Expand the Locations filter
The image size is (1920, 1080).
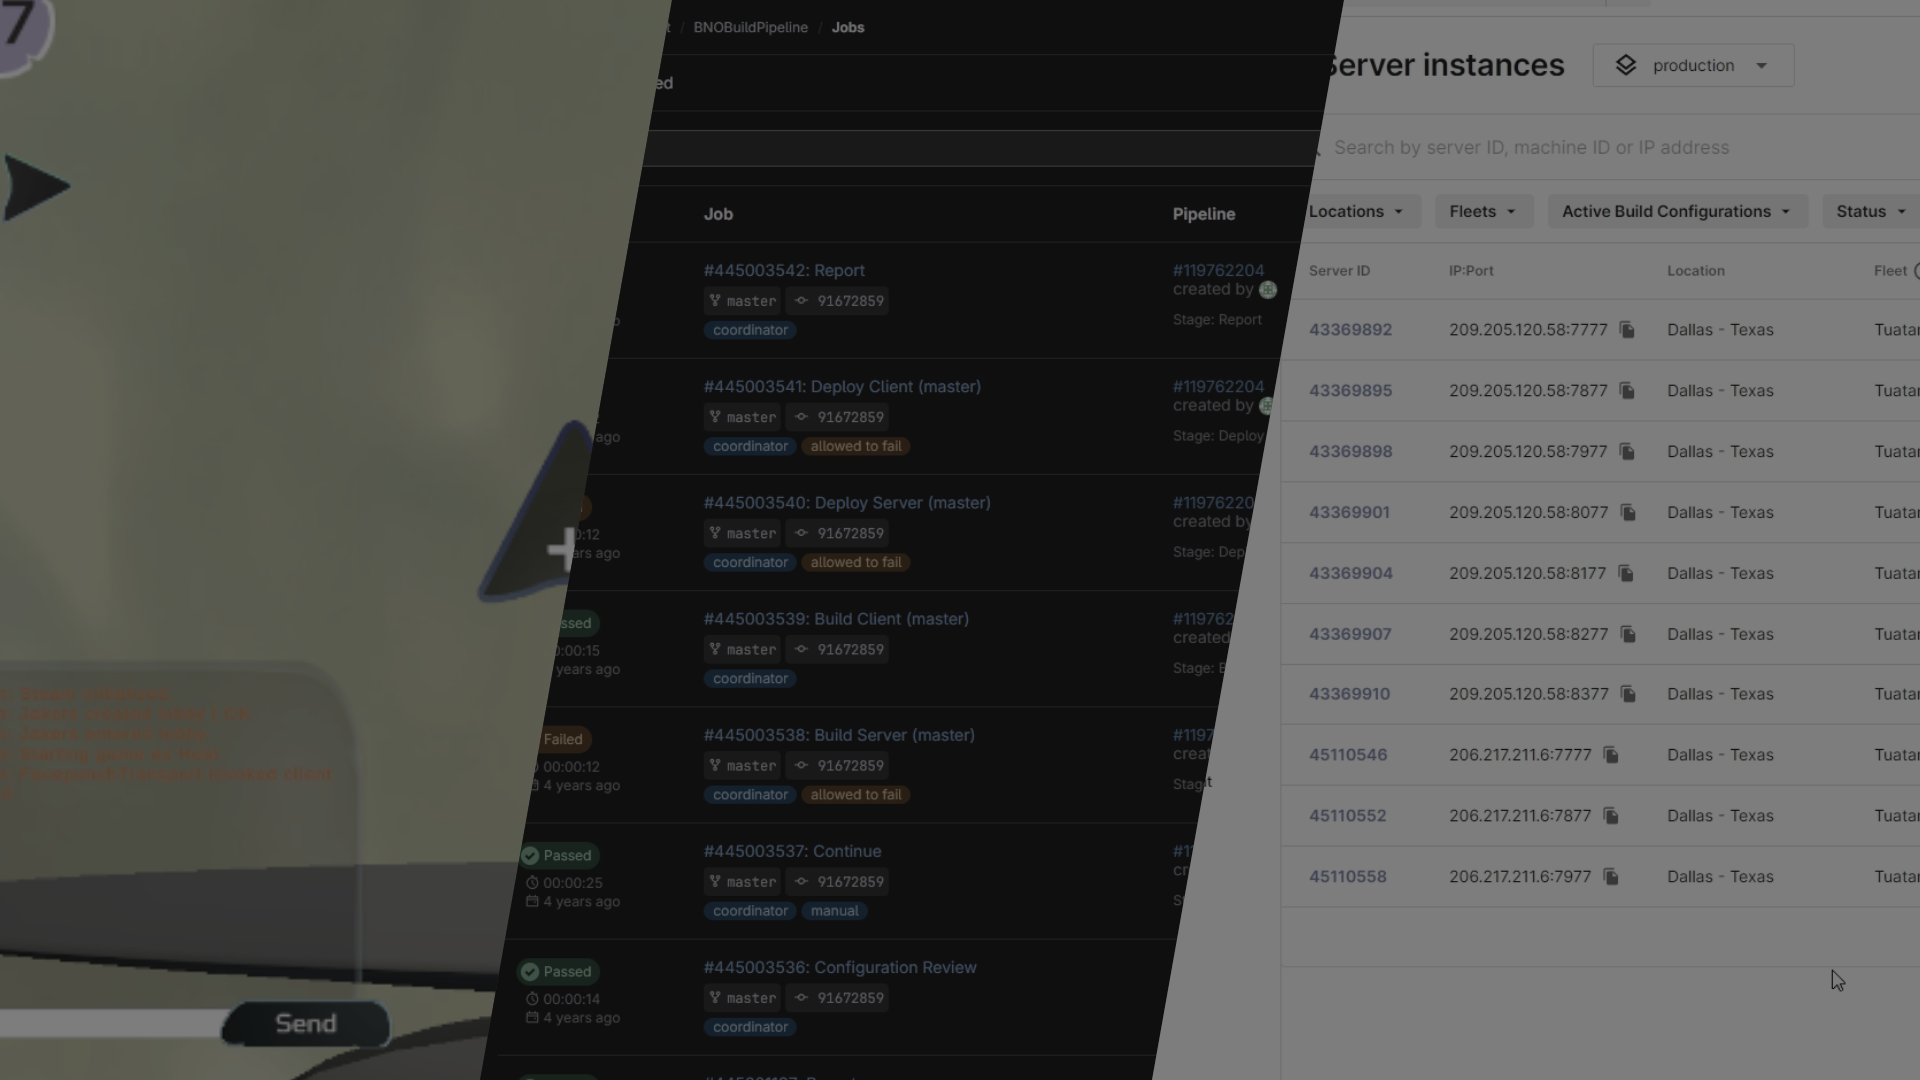pyautogui.click(x=1356, y=212)
